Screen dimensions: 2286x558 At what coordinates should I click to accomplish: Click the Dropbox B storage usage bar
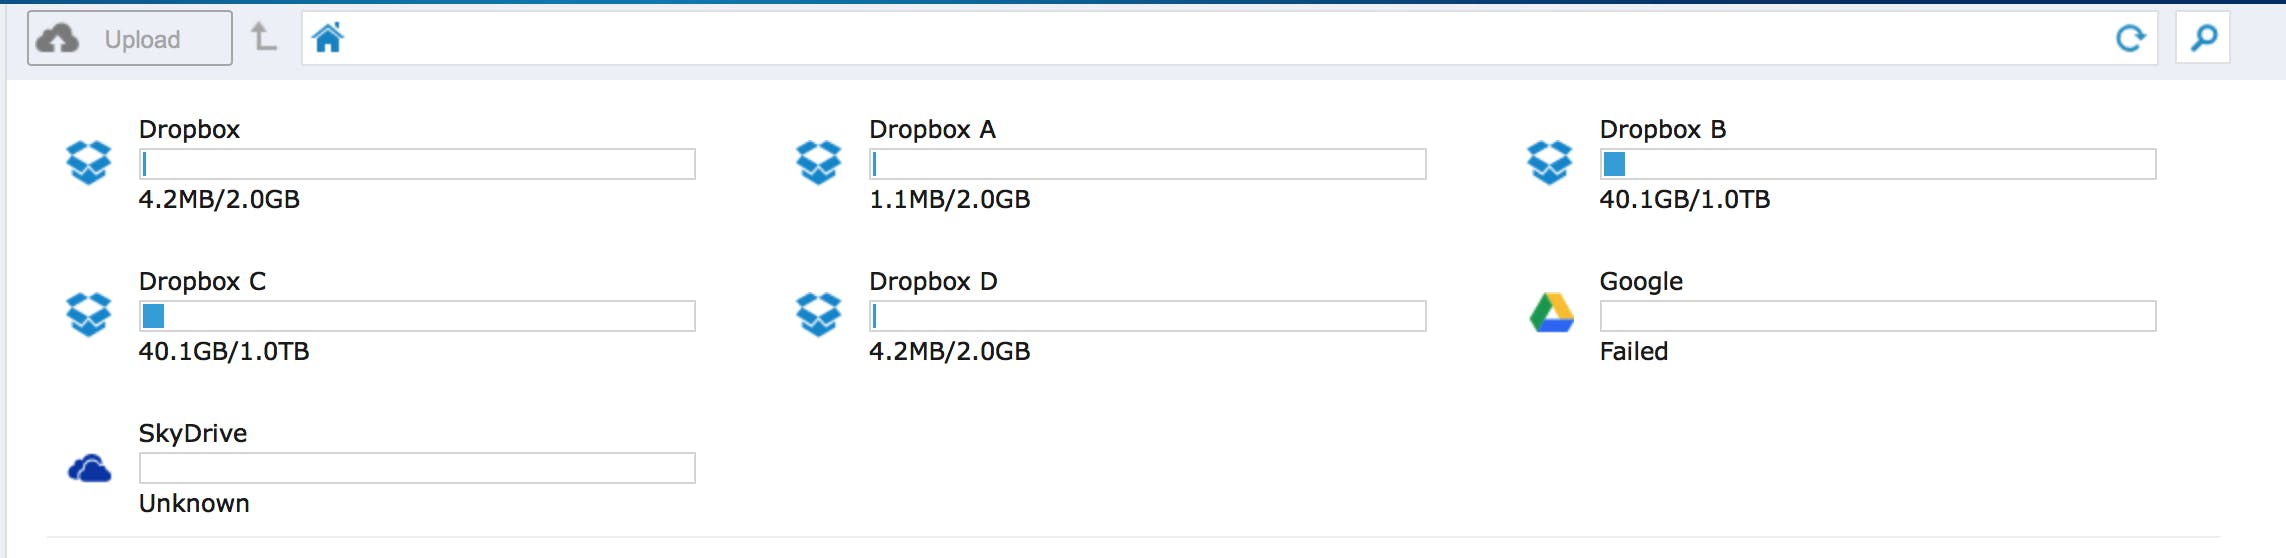[1877, 164]
